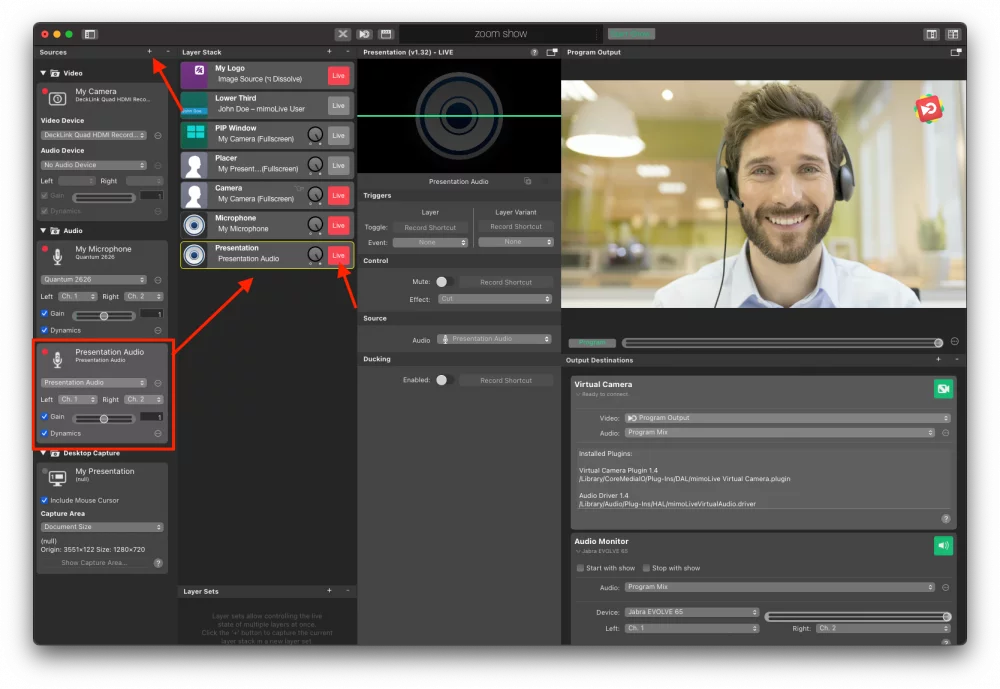Uncheck Dynamics for My Microphone
The width and height of the screenshot is (1000, 689).
click(x=45, y=330)
